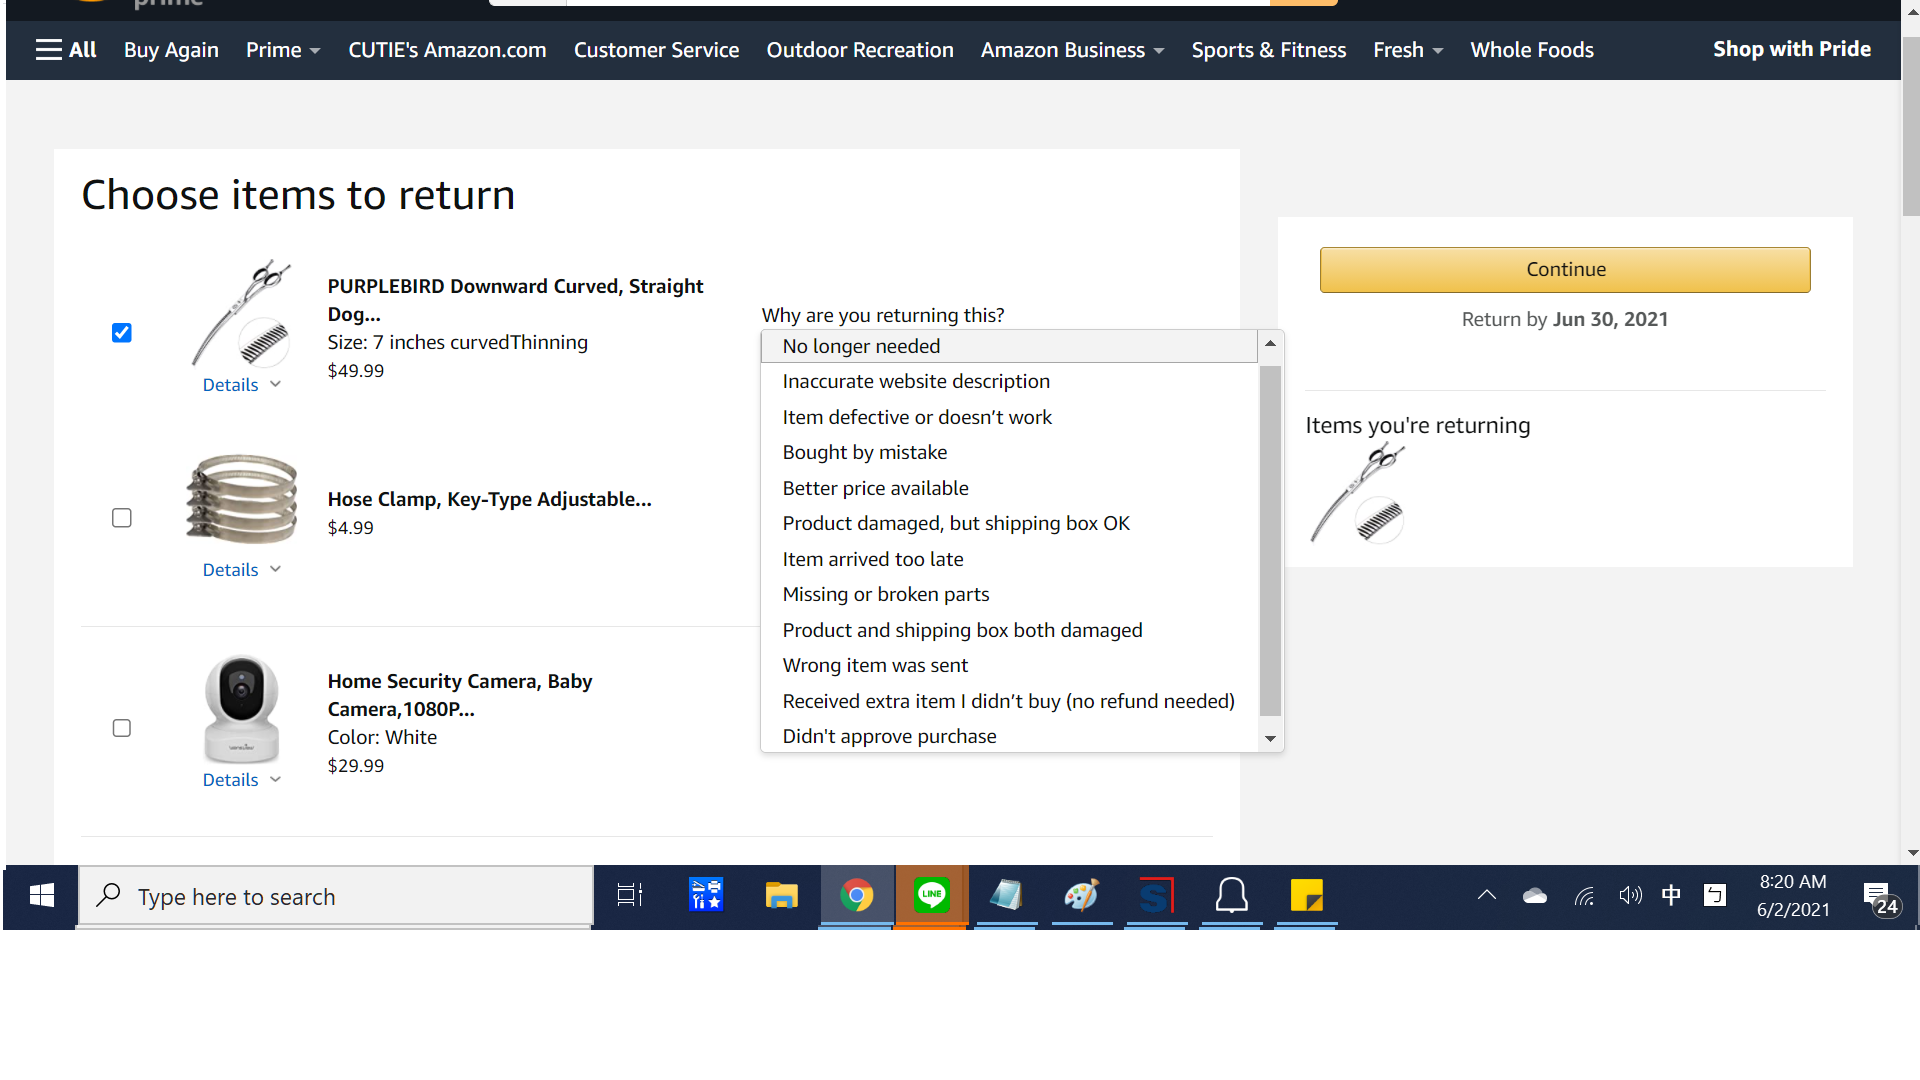Expand Details under the Hose Clamp item
Screen dimensions: 1920x1080
click(241, 570)
